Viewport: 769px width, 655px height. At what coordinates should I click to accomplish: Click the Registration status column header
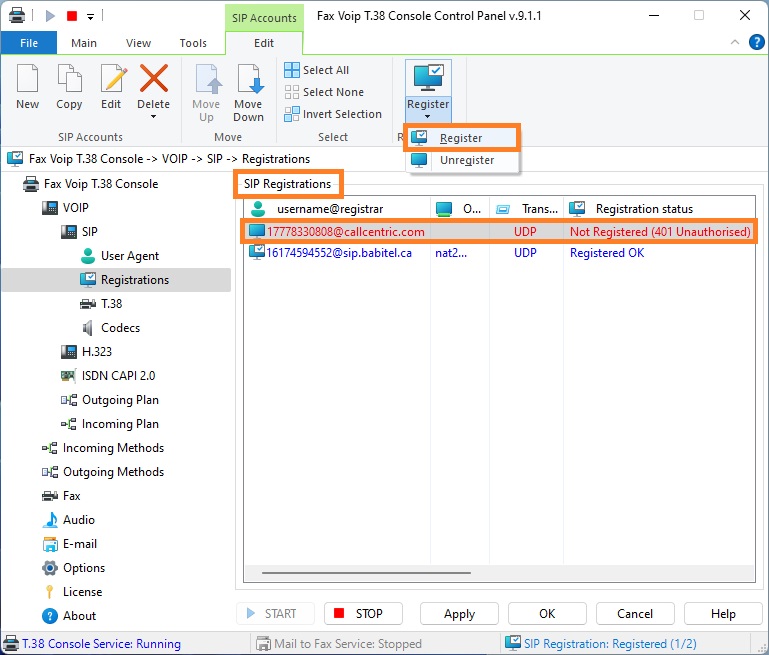click(659, 209)
